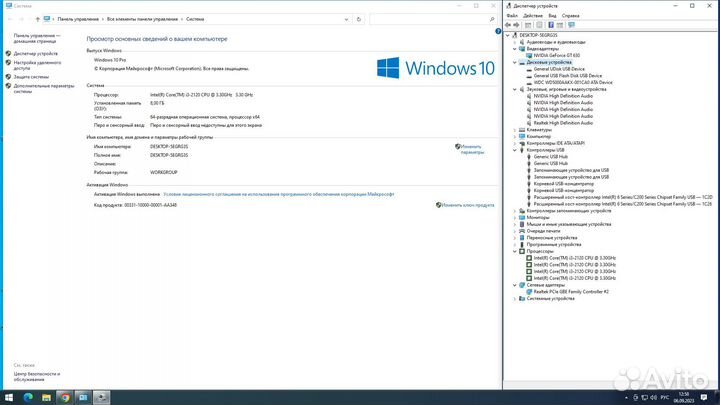
Task: Open Microsoft Edge from the taskbar
Action: point(28,397)
